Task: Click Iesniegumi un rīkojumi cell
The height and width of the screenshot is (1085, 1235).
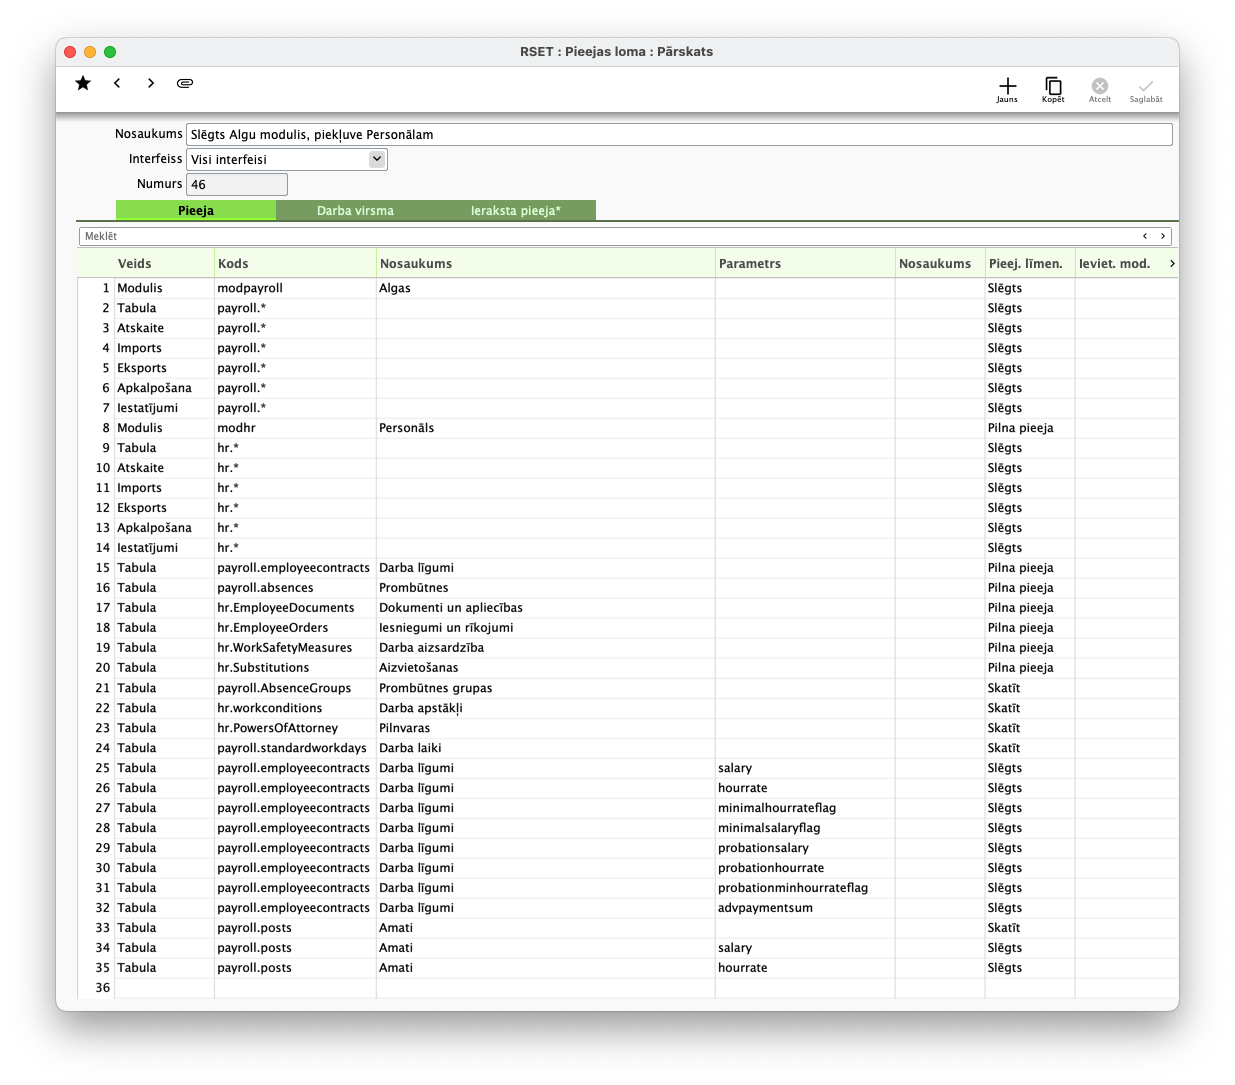Action: (545, 628)
